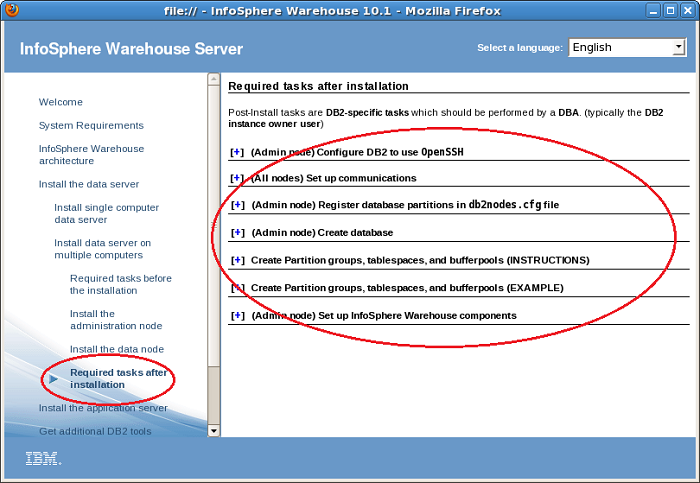Screen dimensions: 700x483
Task: Select Required tasks after installation link
Action: coord(118,379)
